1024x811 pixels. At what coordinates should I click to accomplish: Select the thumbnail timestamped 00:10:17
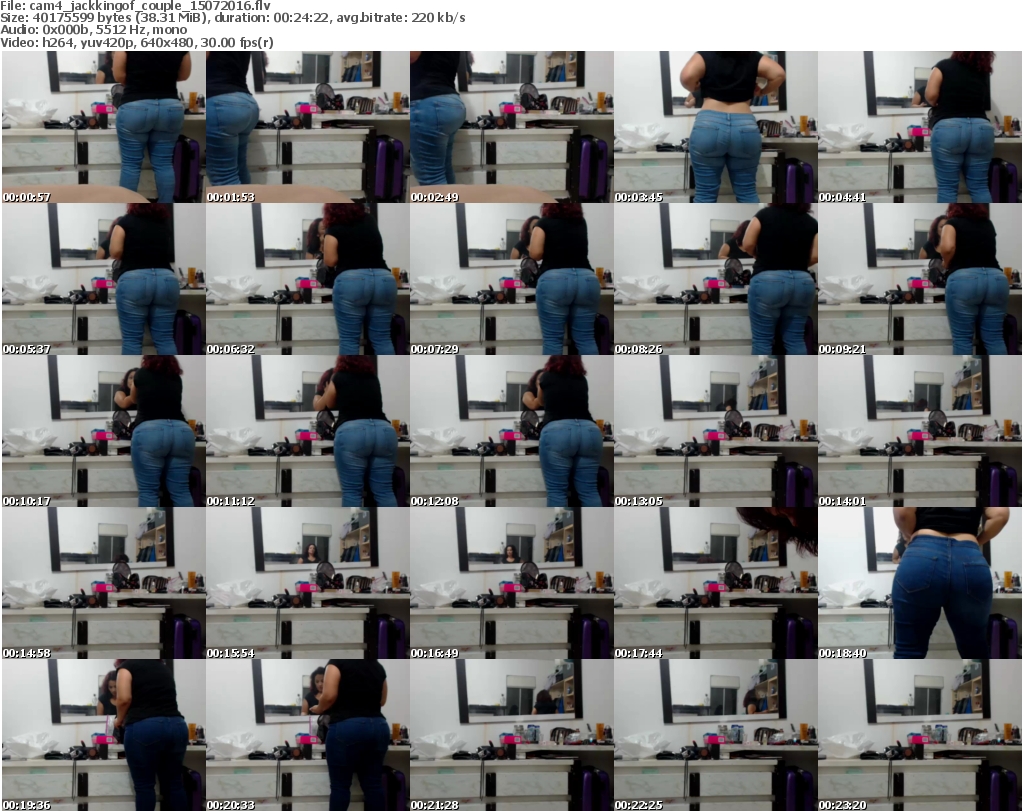(x=103, y=431)
